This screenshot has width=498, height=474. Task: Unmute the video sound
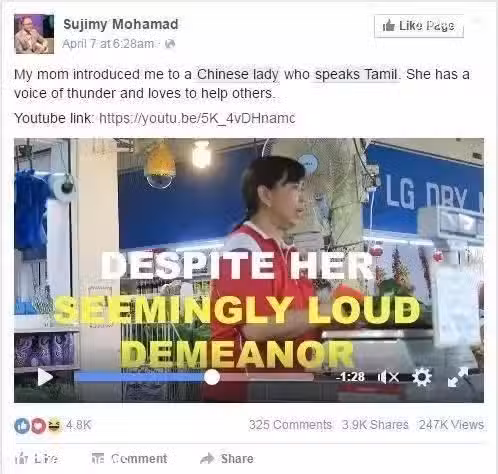click(388, 377)
